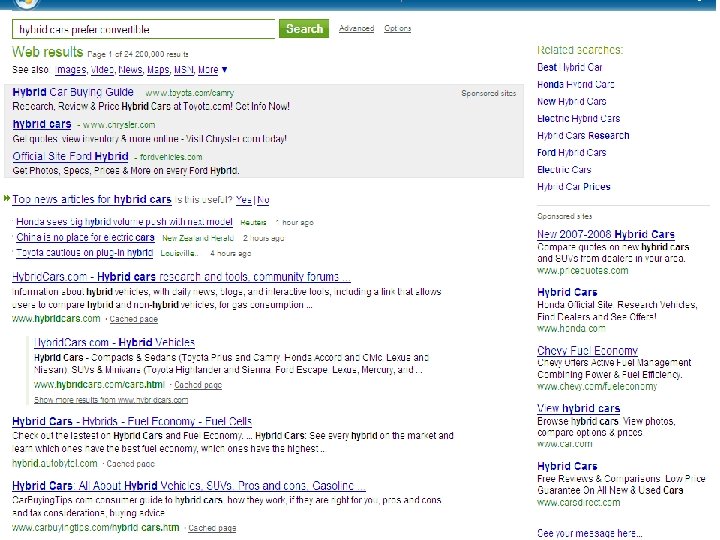Switch to MSN results
This screenshot has height=540, width=720.
(x=184, y=69)
